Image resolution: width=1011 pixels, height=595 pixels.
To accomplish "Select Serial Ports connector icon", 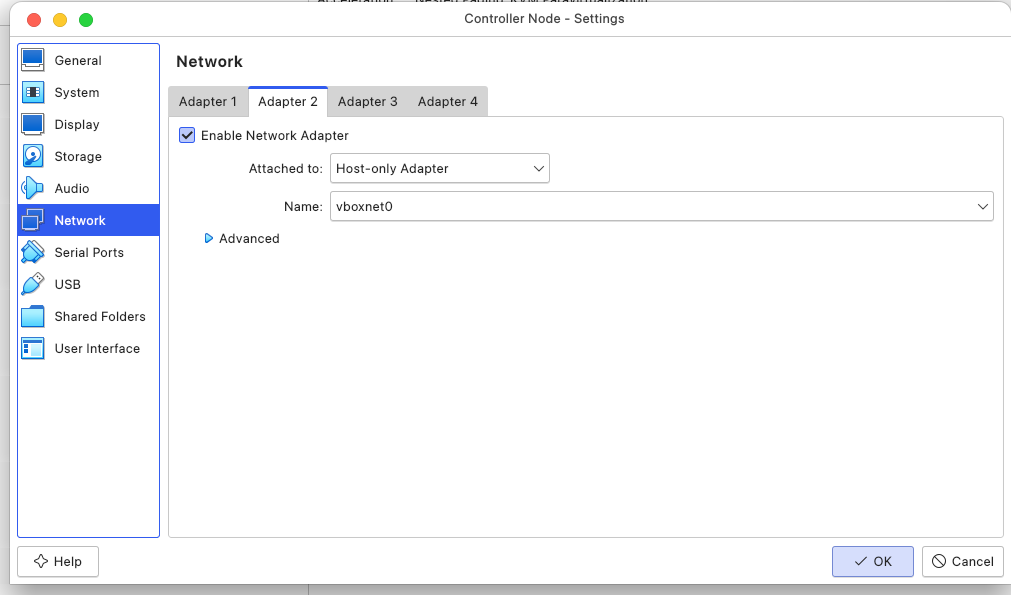I will point(33,252).
